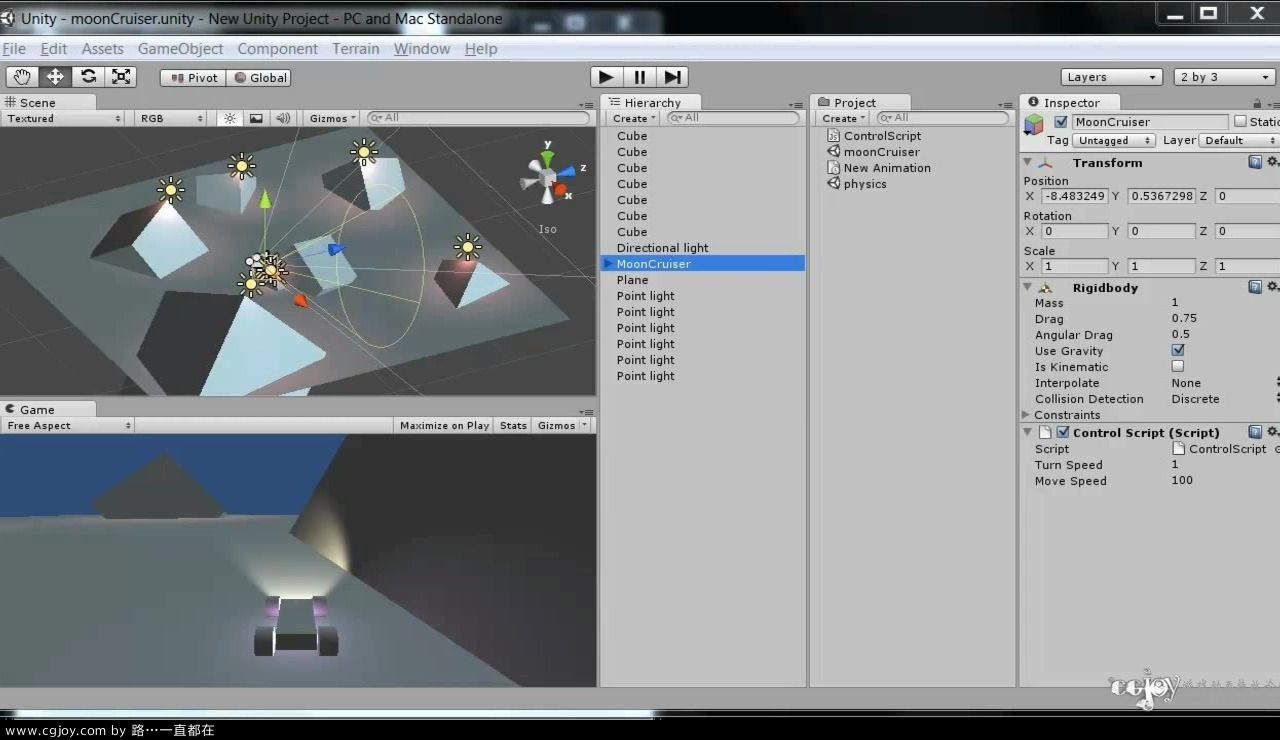Open Project Create button
Viewport: 1280px width, 740px height.
pyautogui.click(x=844, y=118)
